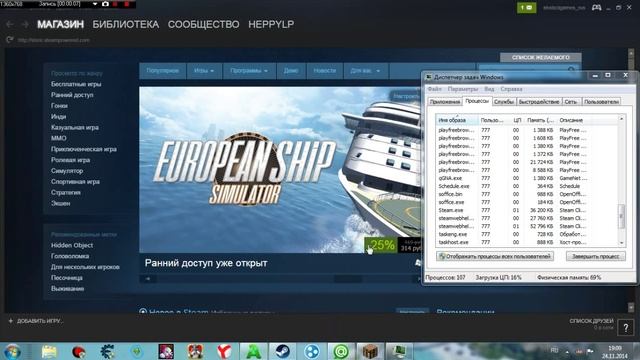Open the Steam help question mark

tap(625, 327)
